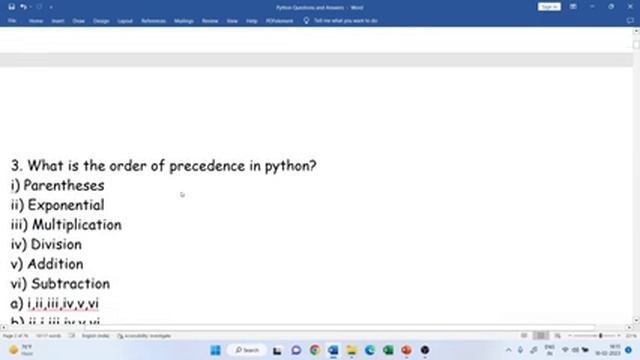640x360 pixels.
Task: Open File Explorer from the taskbar
Action: click(x=351, y=350)
